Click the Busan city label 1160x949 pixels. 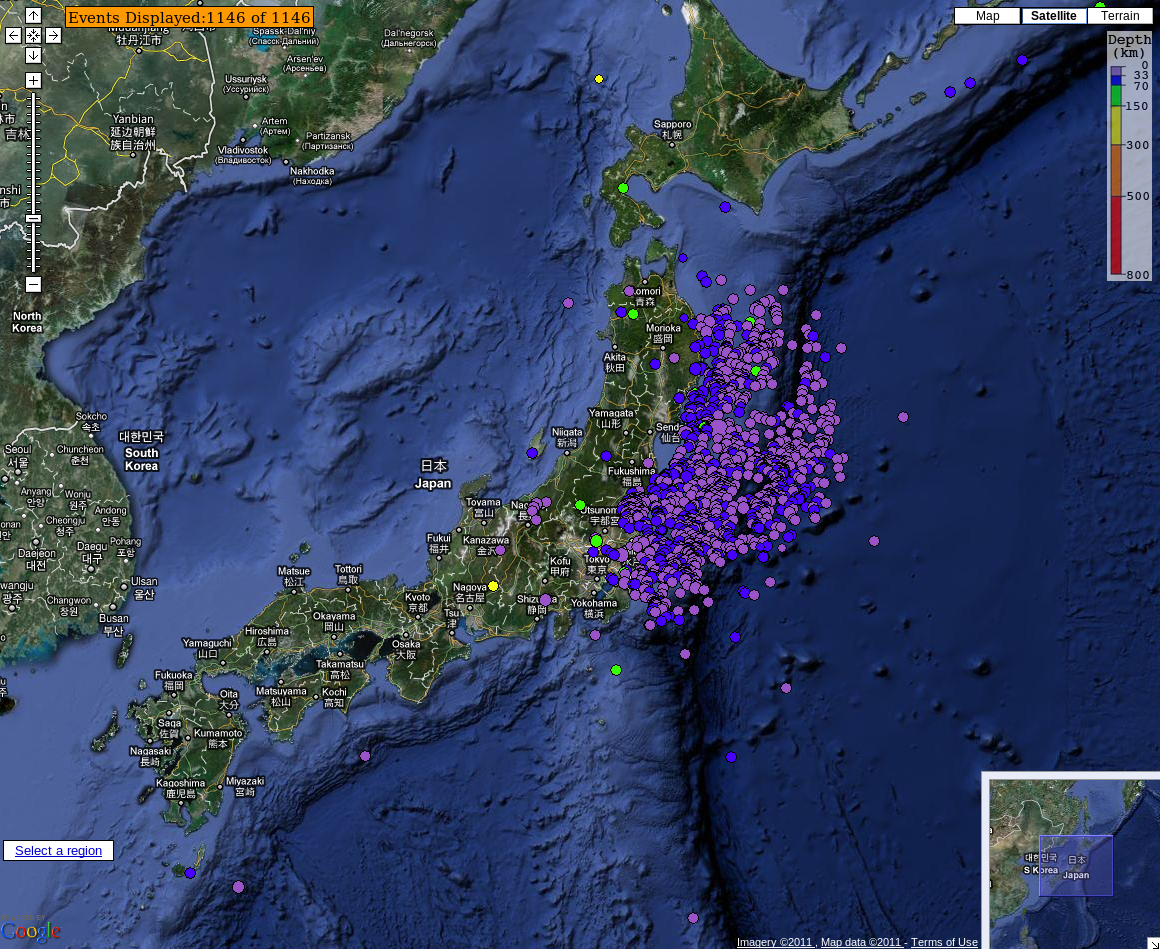click(x=113, y=624)
